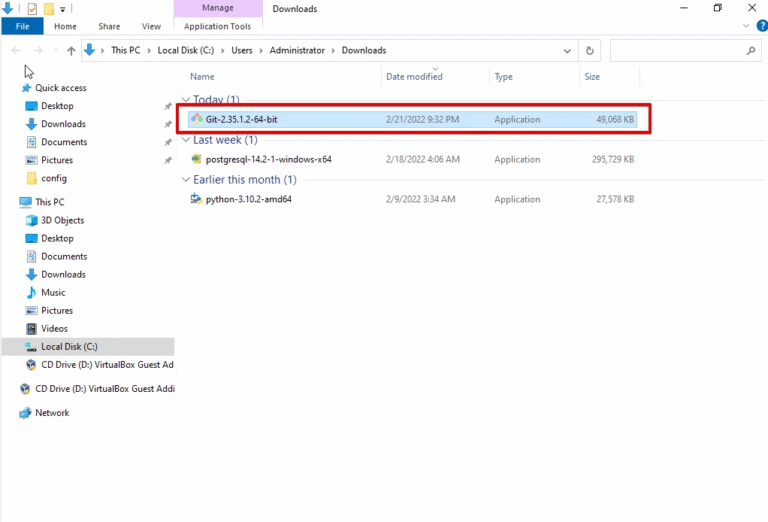Click the Back navigation arrow
This screenshot has height=522, width=768.
tap(16, 50)
